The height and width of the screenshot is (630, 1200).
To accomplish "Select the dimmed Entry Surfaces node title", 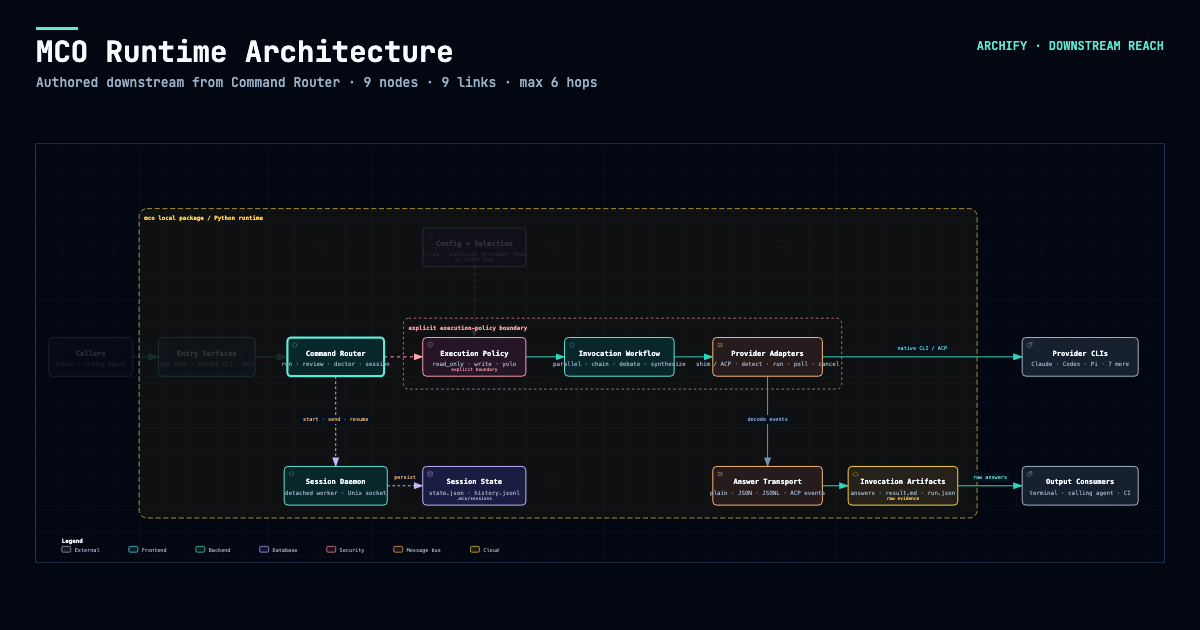I will click(207, 353).
